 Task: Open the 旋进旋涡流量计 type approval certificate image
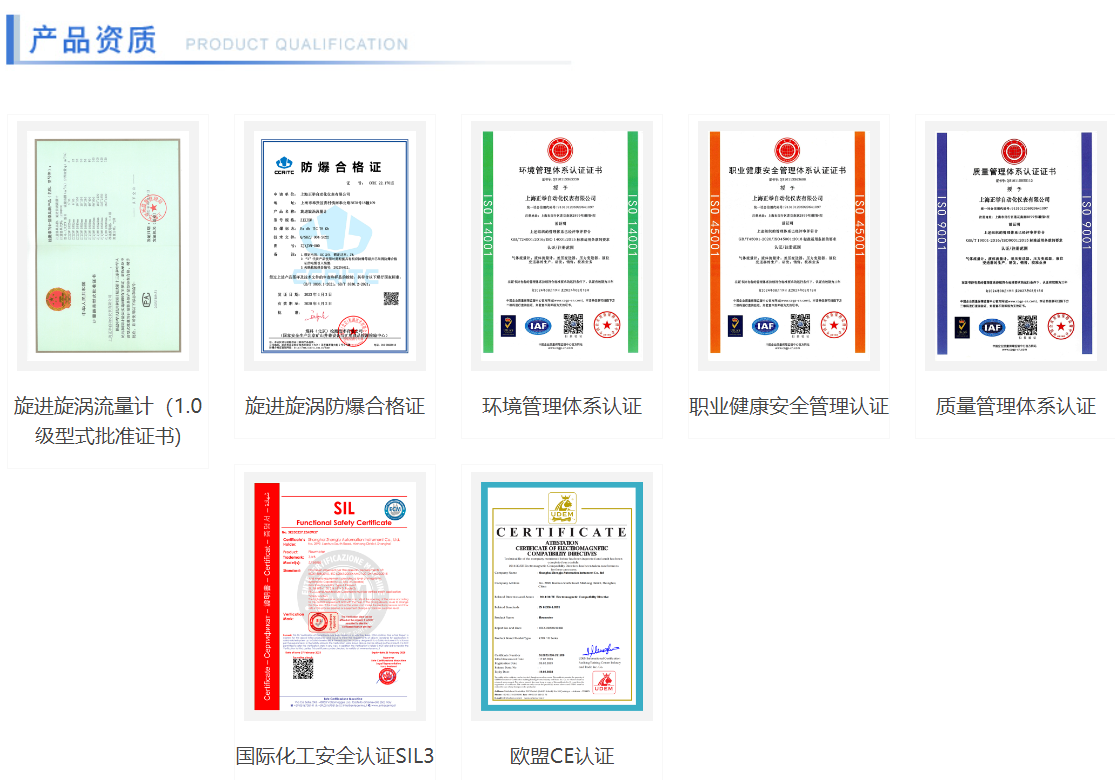click(x=108, y=246)
